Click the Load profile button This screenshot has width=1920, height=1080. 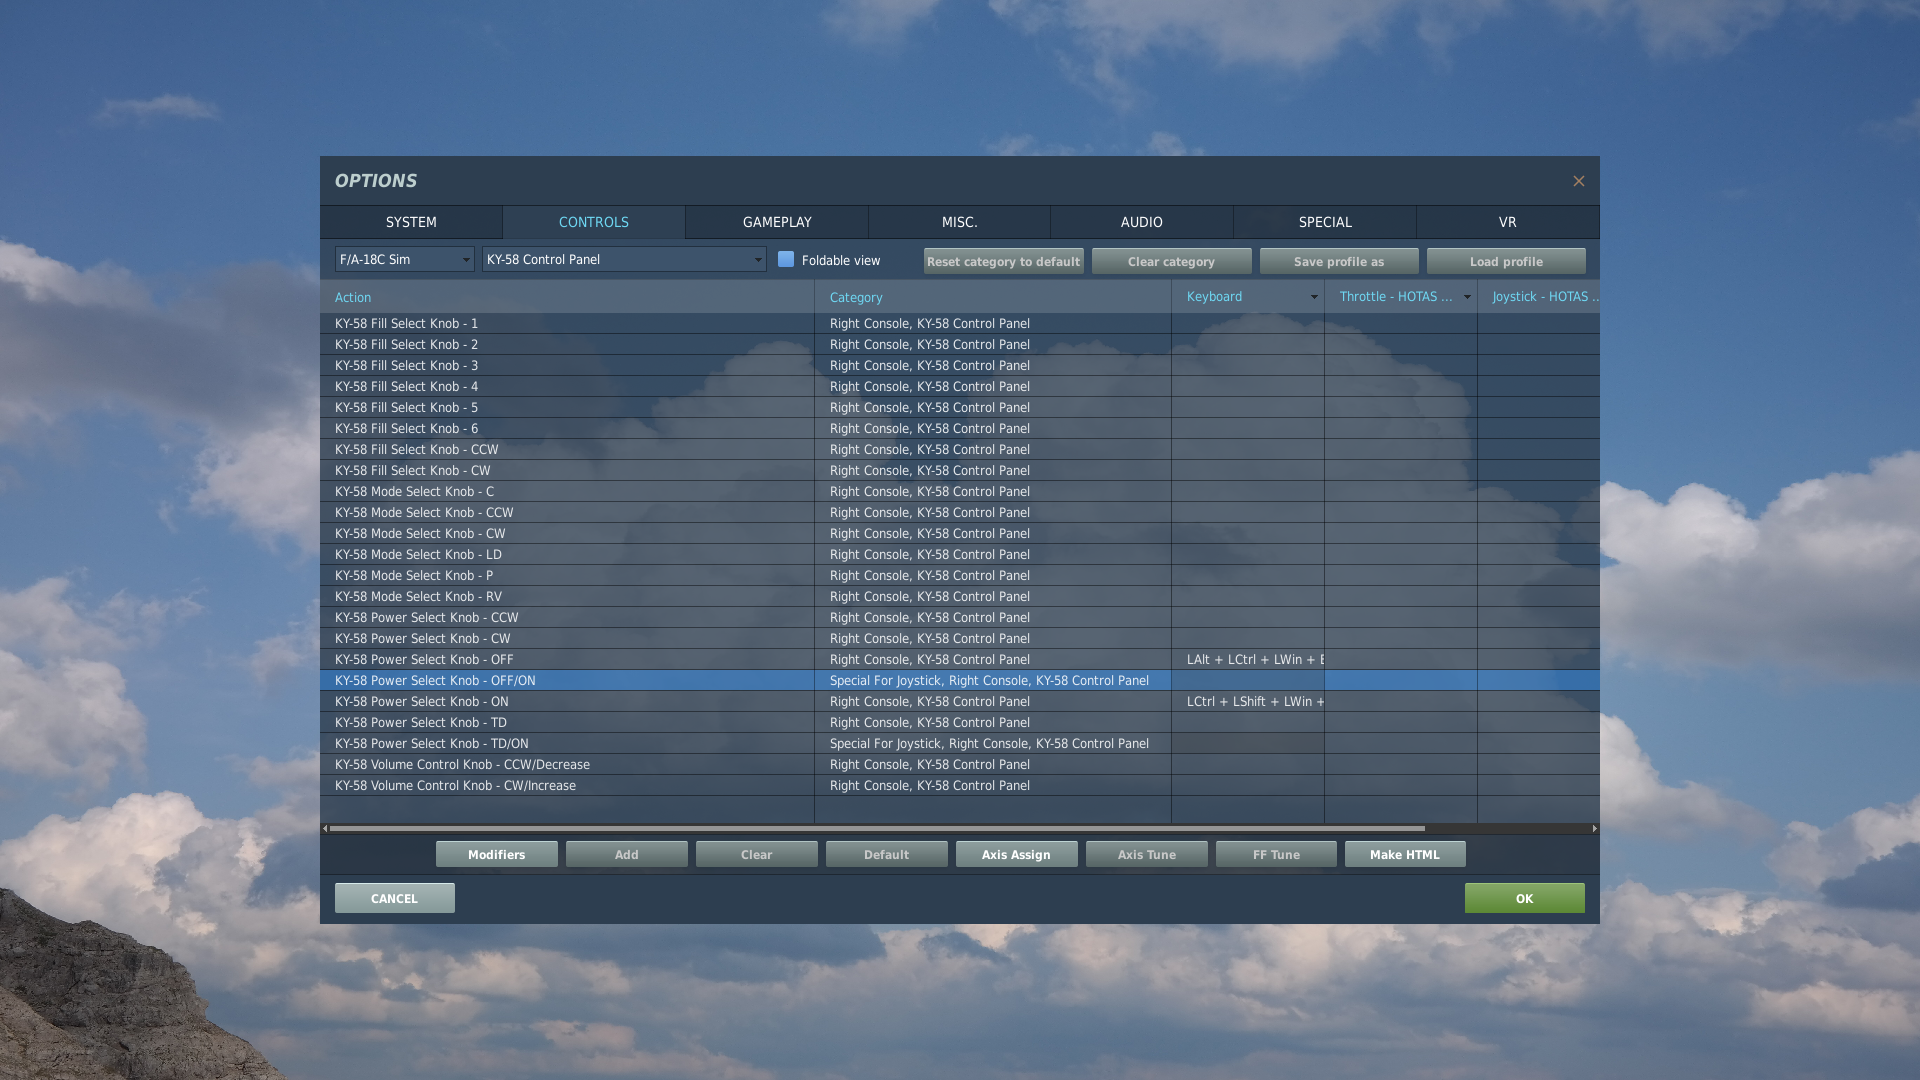pos(1506,262)
